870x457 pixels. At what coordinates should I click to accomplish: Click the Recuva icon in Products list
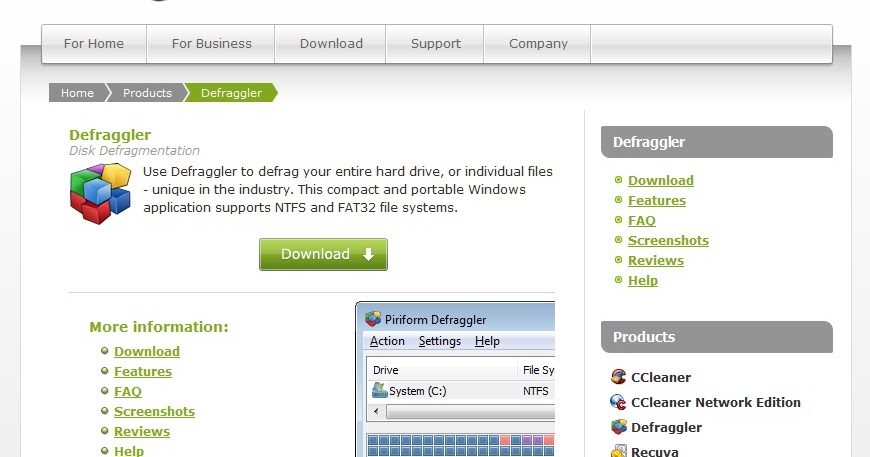[x=618, y=451]
